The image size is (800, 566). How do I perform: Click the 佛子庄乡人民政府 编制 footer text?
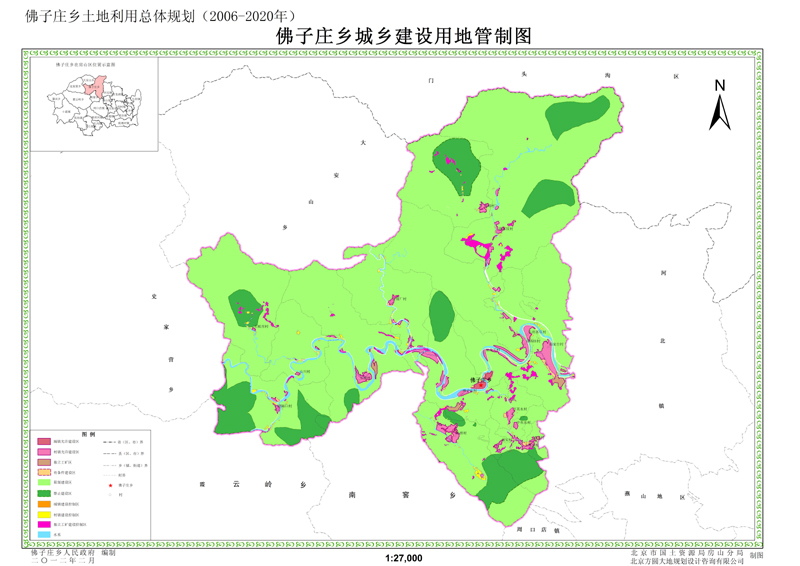coord(73,551)
